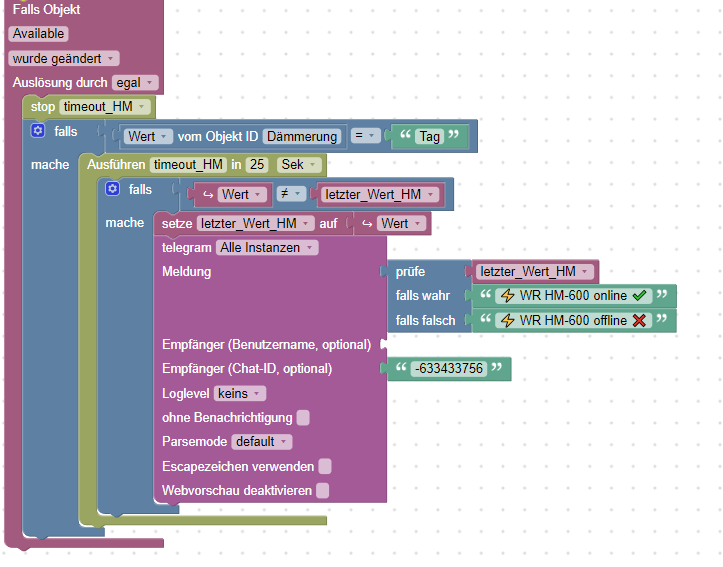Enable Escapezeichen verwenden checkbox
This screenshot has height=567, width=723.
pyautogui.click(x=325, y=466)
